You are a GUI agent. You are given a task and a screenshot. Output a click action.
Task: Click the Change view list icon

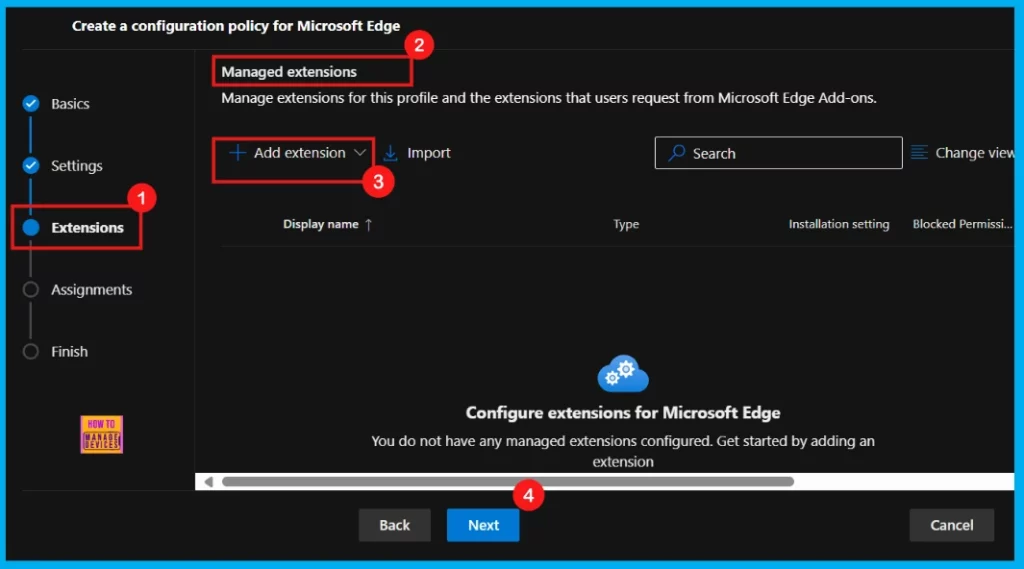pyautogui.click(x=919, y=153)
